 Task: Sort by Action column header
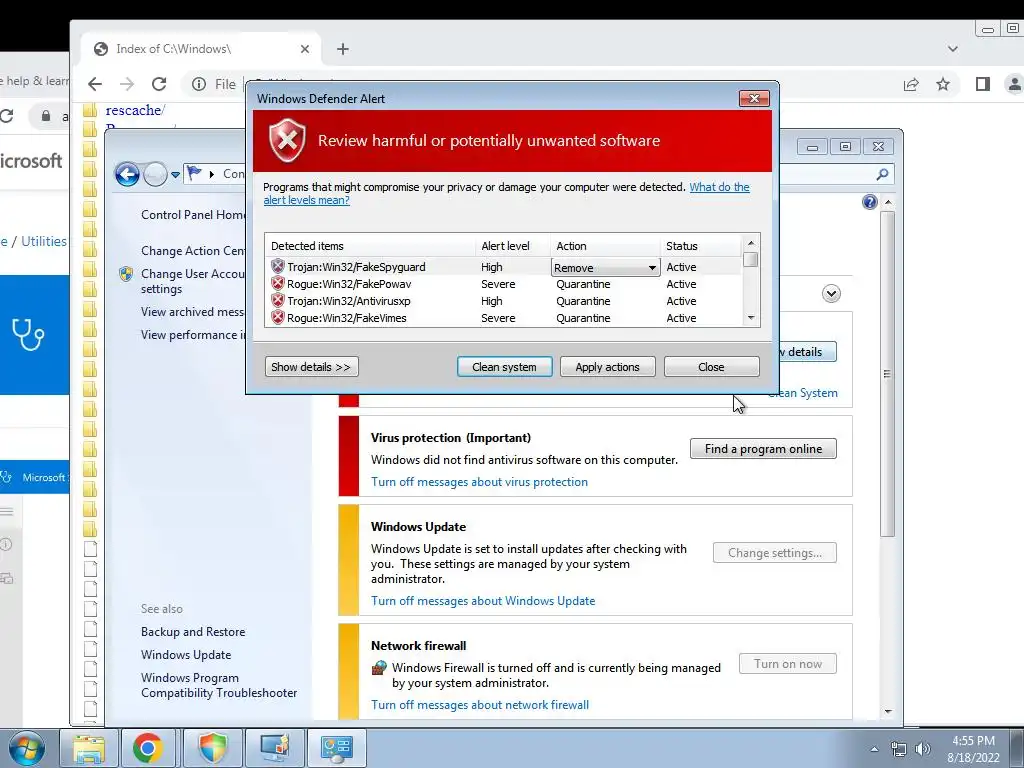click(605, 246)
